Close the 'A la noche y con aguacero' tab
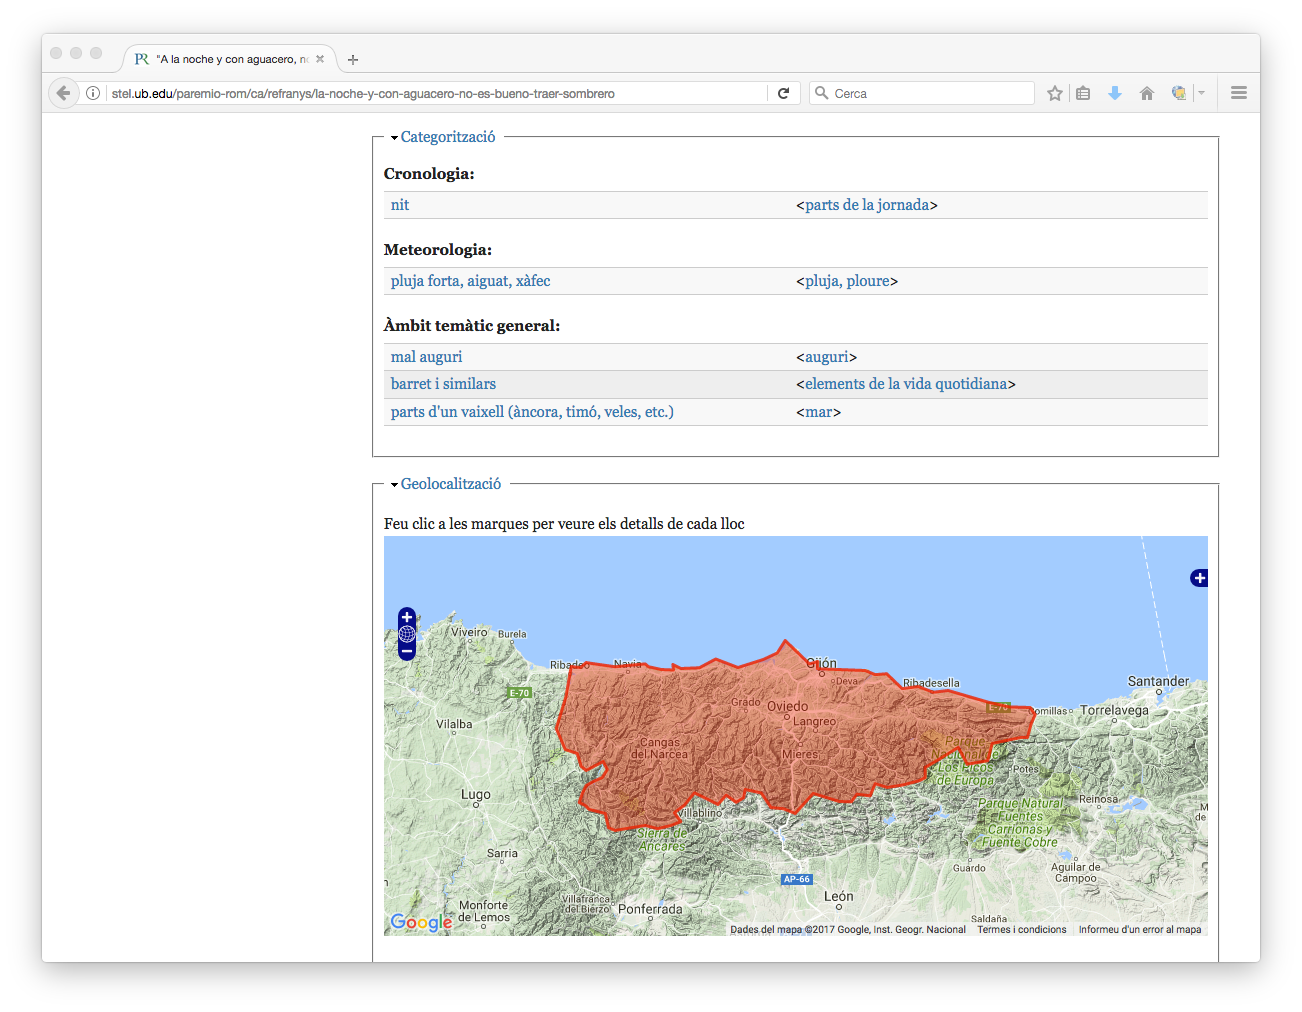The width and height of the screenshot is (1302, 1012). click(x=320, y=59)
